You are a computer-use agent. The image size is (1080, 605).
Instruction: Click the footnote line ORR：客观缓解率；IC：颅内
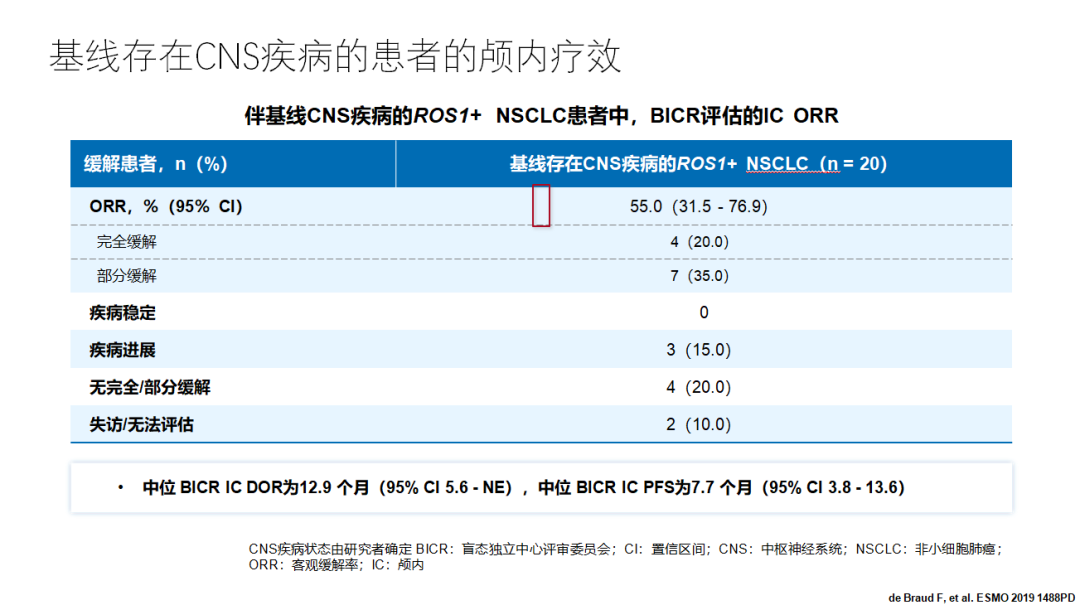click(x=336, y=565)
